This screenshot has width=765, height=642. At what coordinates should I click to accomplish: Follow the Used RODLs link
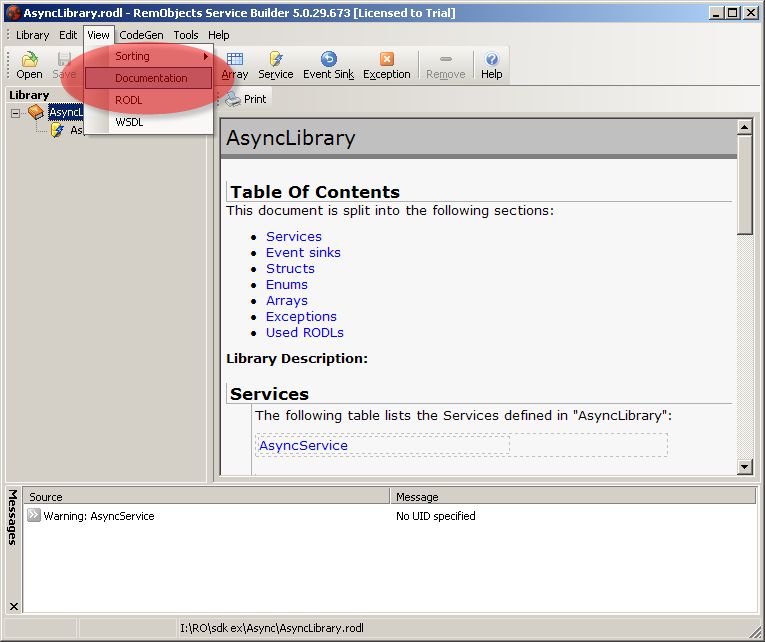[304, 333]
